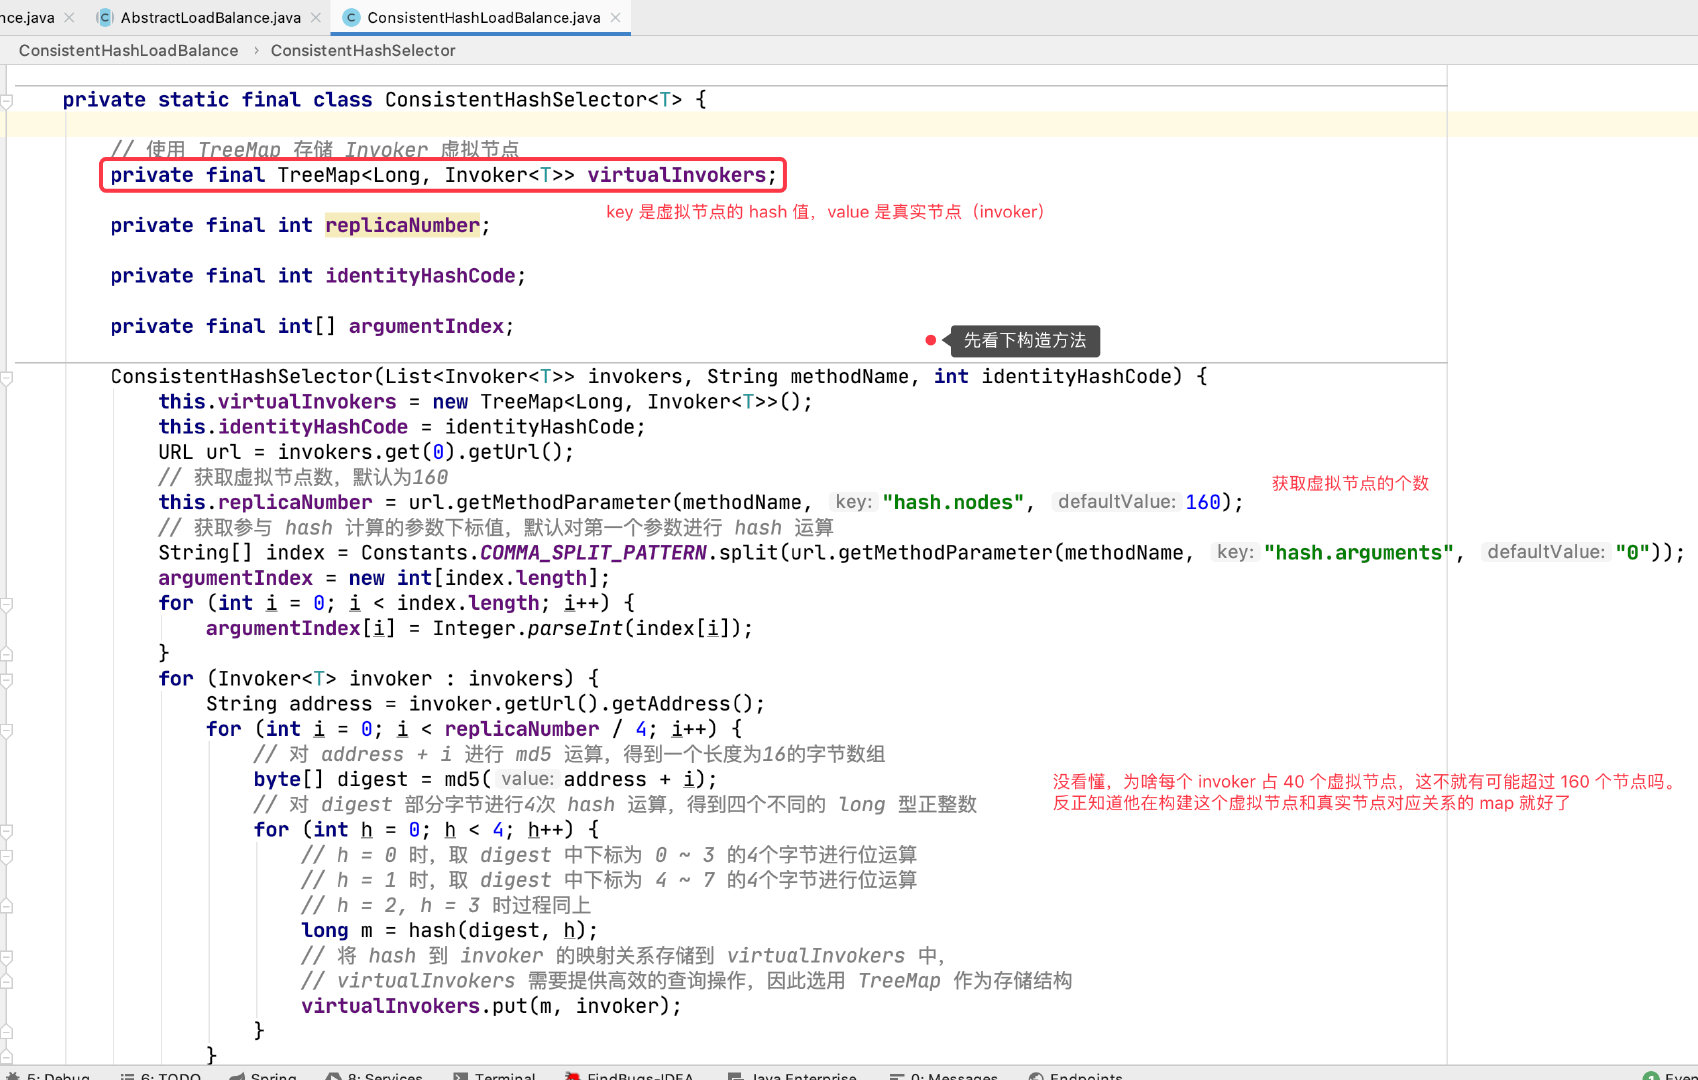The width and height of the screenshot is (1698, 1080).
Task: Click the class icon on ConsistentHashLoadBalance.java tab
Action: pyautogui.click(x=351, y=18)
